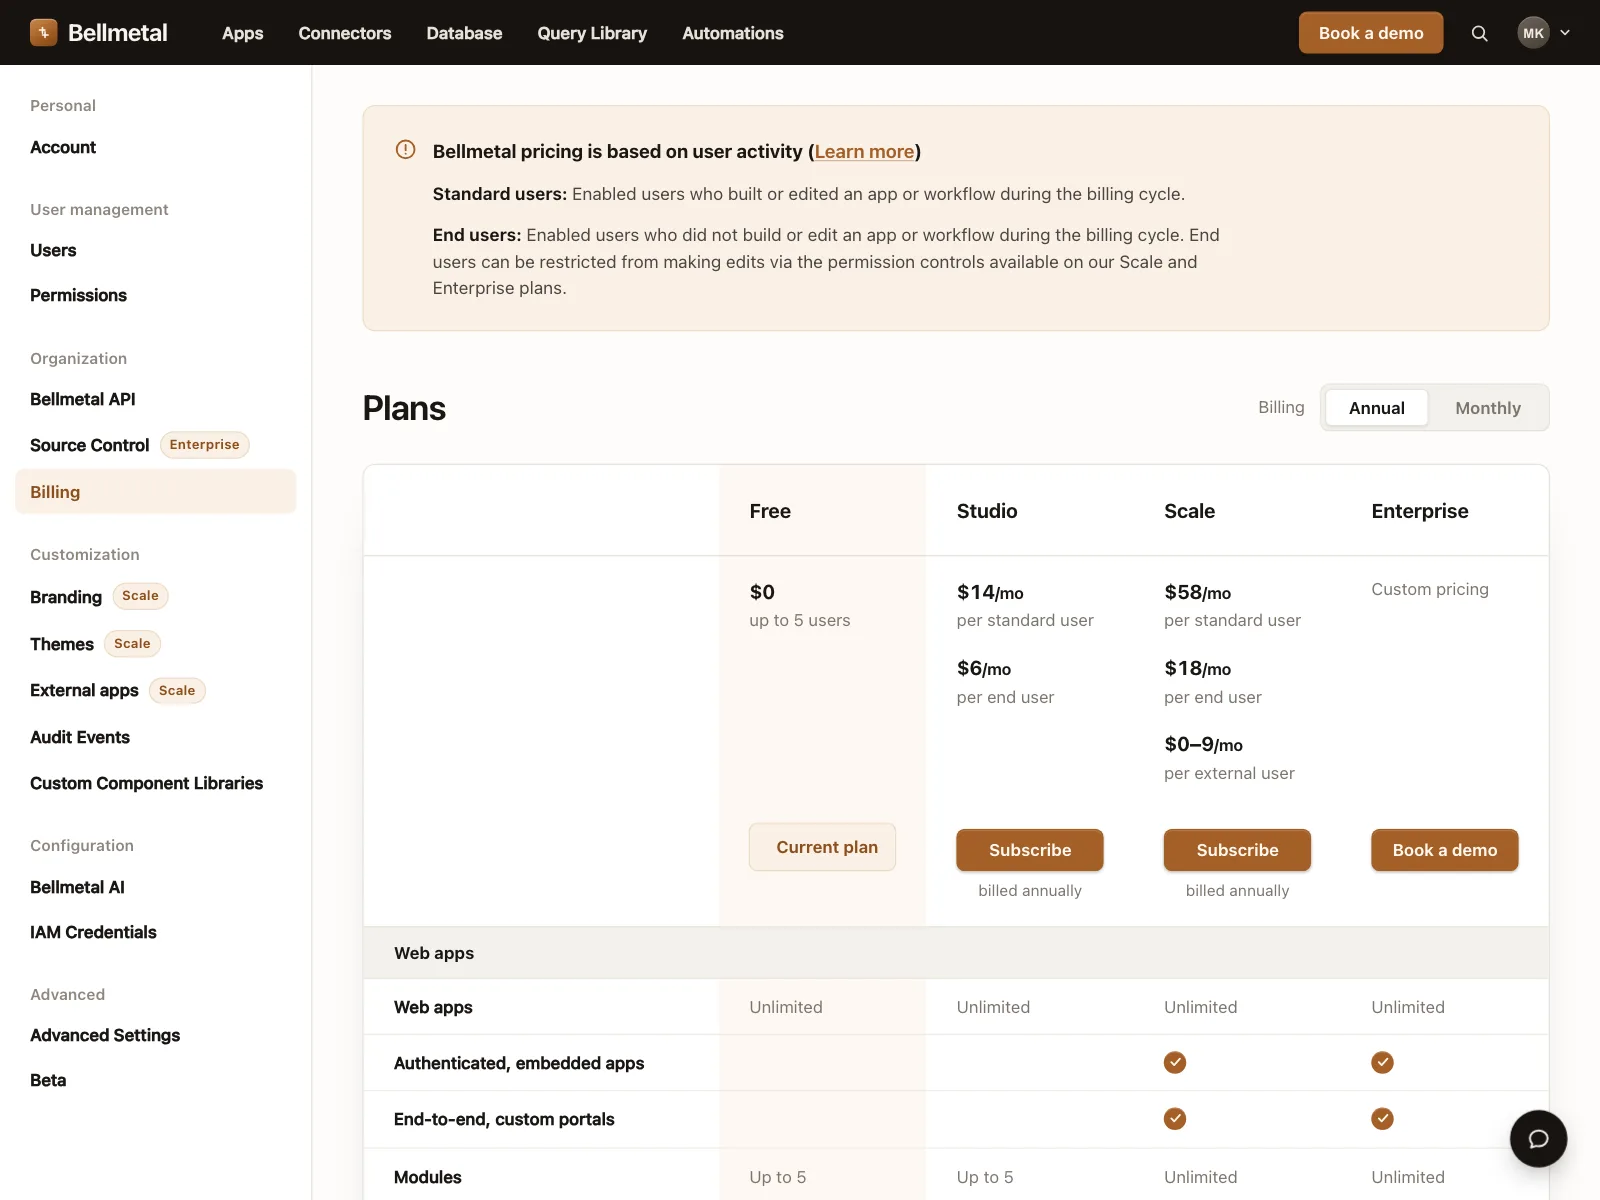
Task: Click "Custom pricing" under Enterprise
Action: [1430, 589]
